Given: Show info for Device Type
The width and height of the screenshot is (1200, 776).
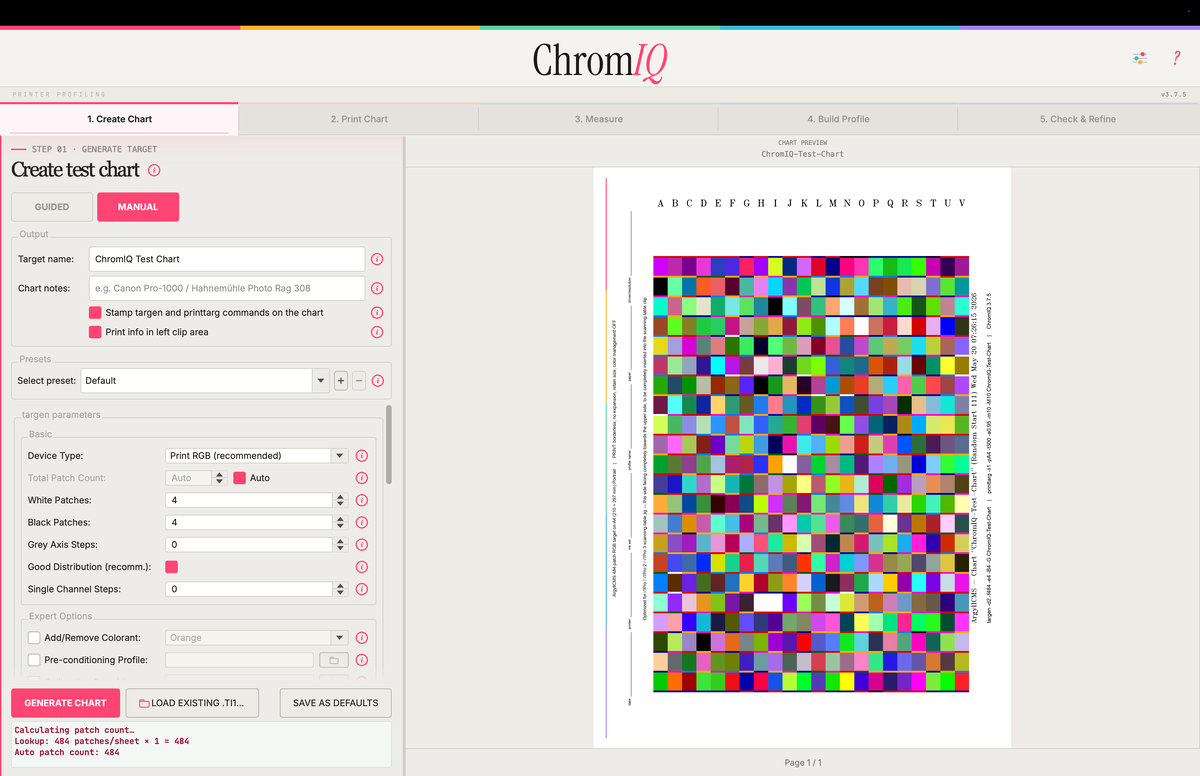Looking at the screenshot, I should coord(362,456).
